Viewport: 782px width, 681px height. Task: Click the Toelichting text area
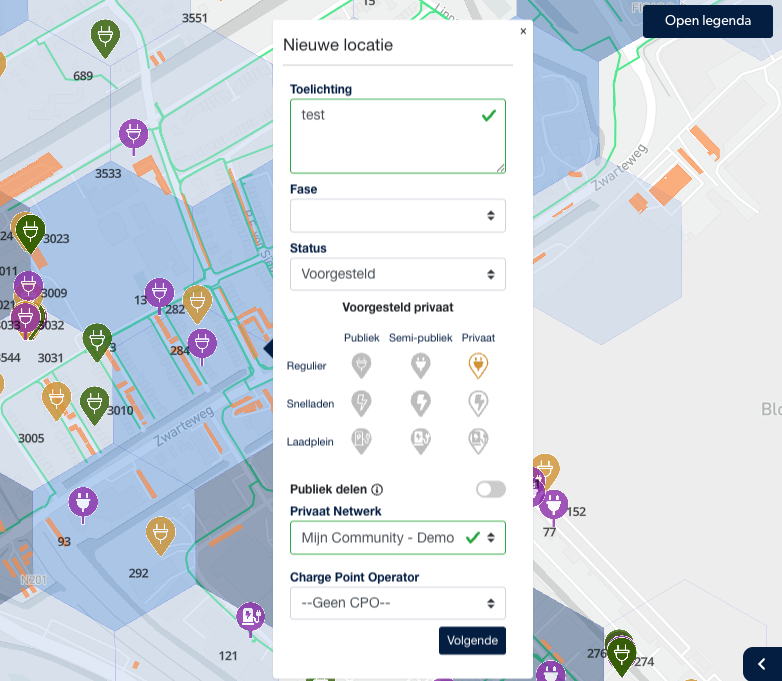(397, 136)
